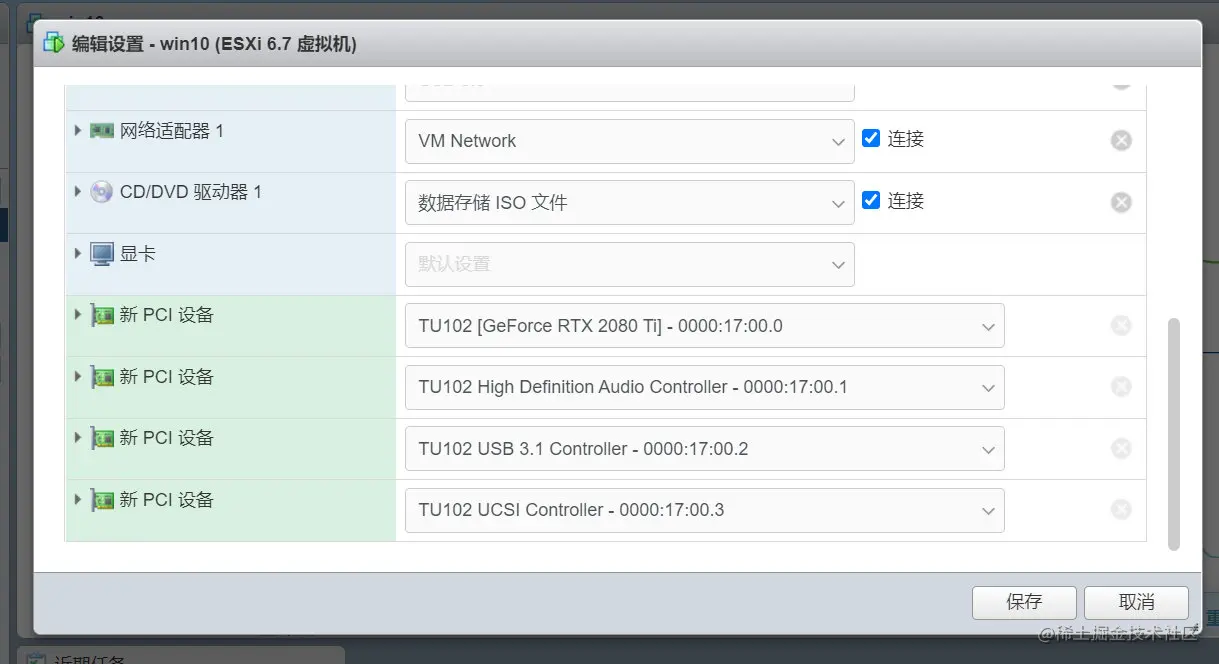Image resolution: width=1219 pixels, height=664 pixels.
Task: Click the 新 PCI 设备 label beside RTX 2080 Ti
Action: pos(167,315)
